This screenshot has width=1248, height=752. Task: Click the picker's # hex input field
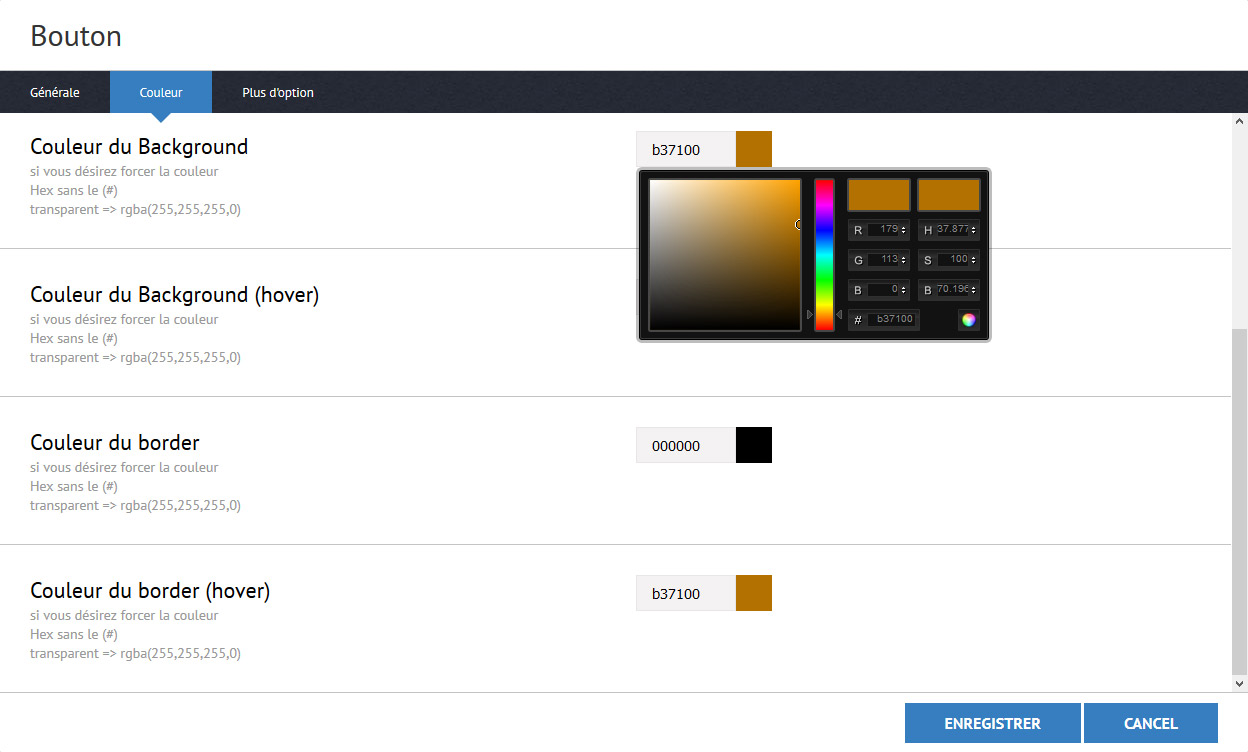click(892, 319)
